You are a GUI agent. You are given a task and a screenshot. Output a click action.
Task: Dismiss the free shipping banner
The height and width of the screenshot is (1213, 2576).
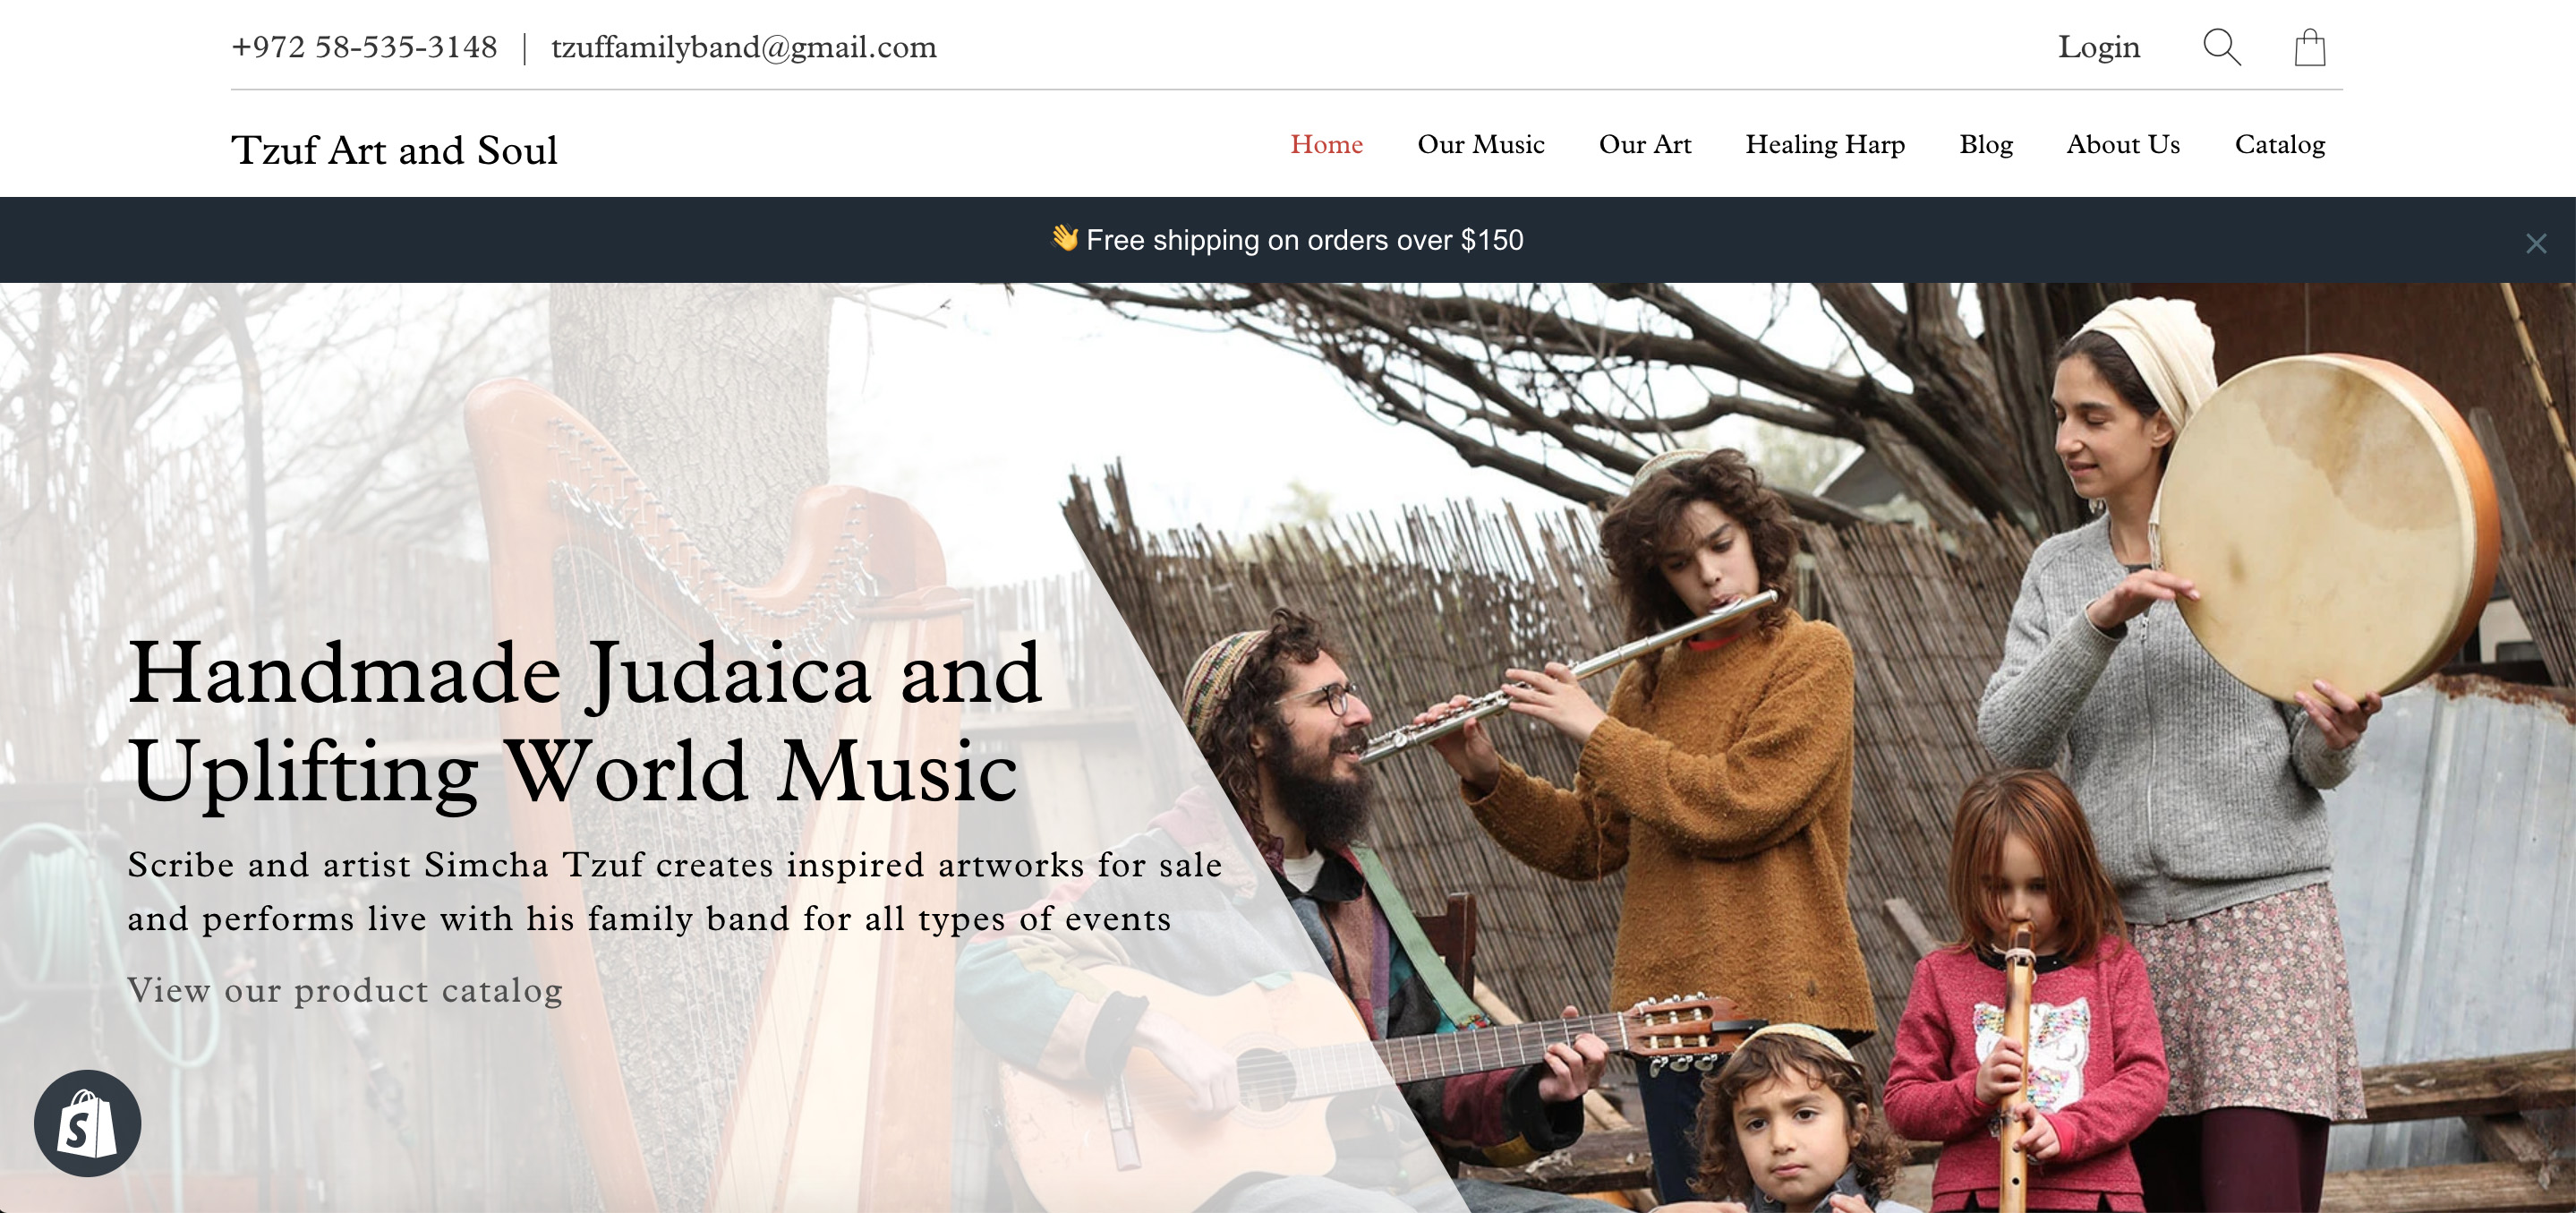click(x=2535, y=243)
